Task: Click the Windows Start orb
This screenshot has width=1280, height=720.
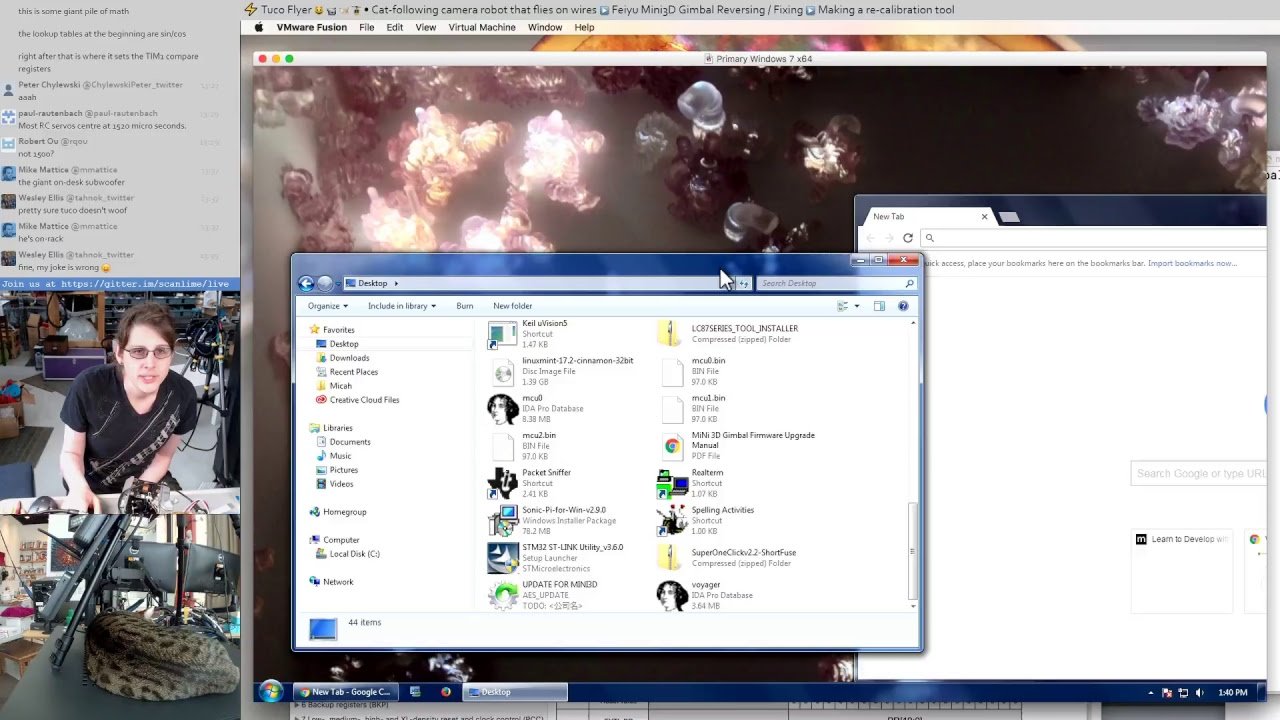Action: (271, 692)
